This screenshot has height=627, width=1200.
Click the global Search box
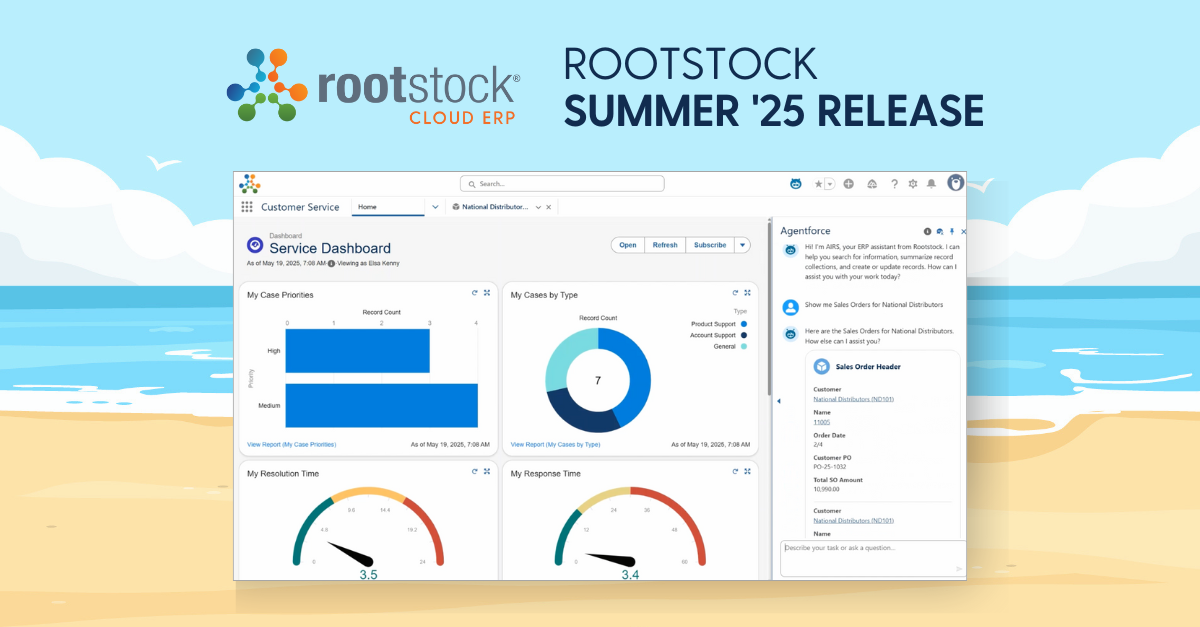click(562, 184)
